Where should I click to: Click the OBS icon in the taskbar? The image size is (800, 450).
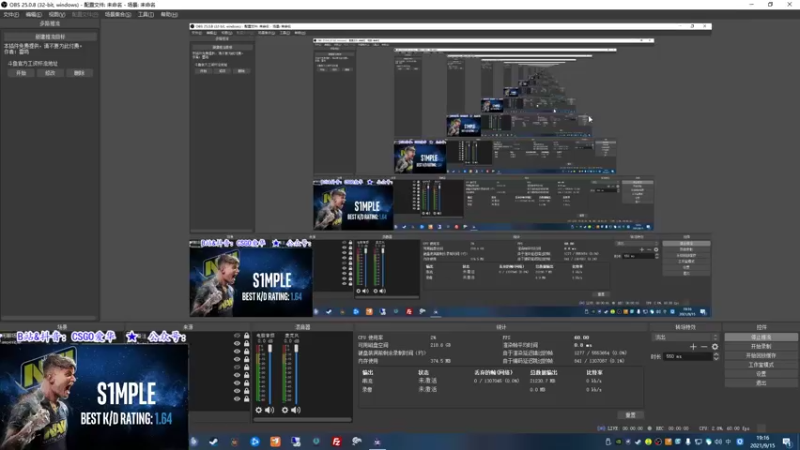tap(377, 442)
